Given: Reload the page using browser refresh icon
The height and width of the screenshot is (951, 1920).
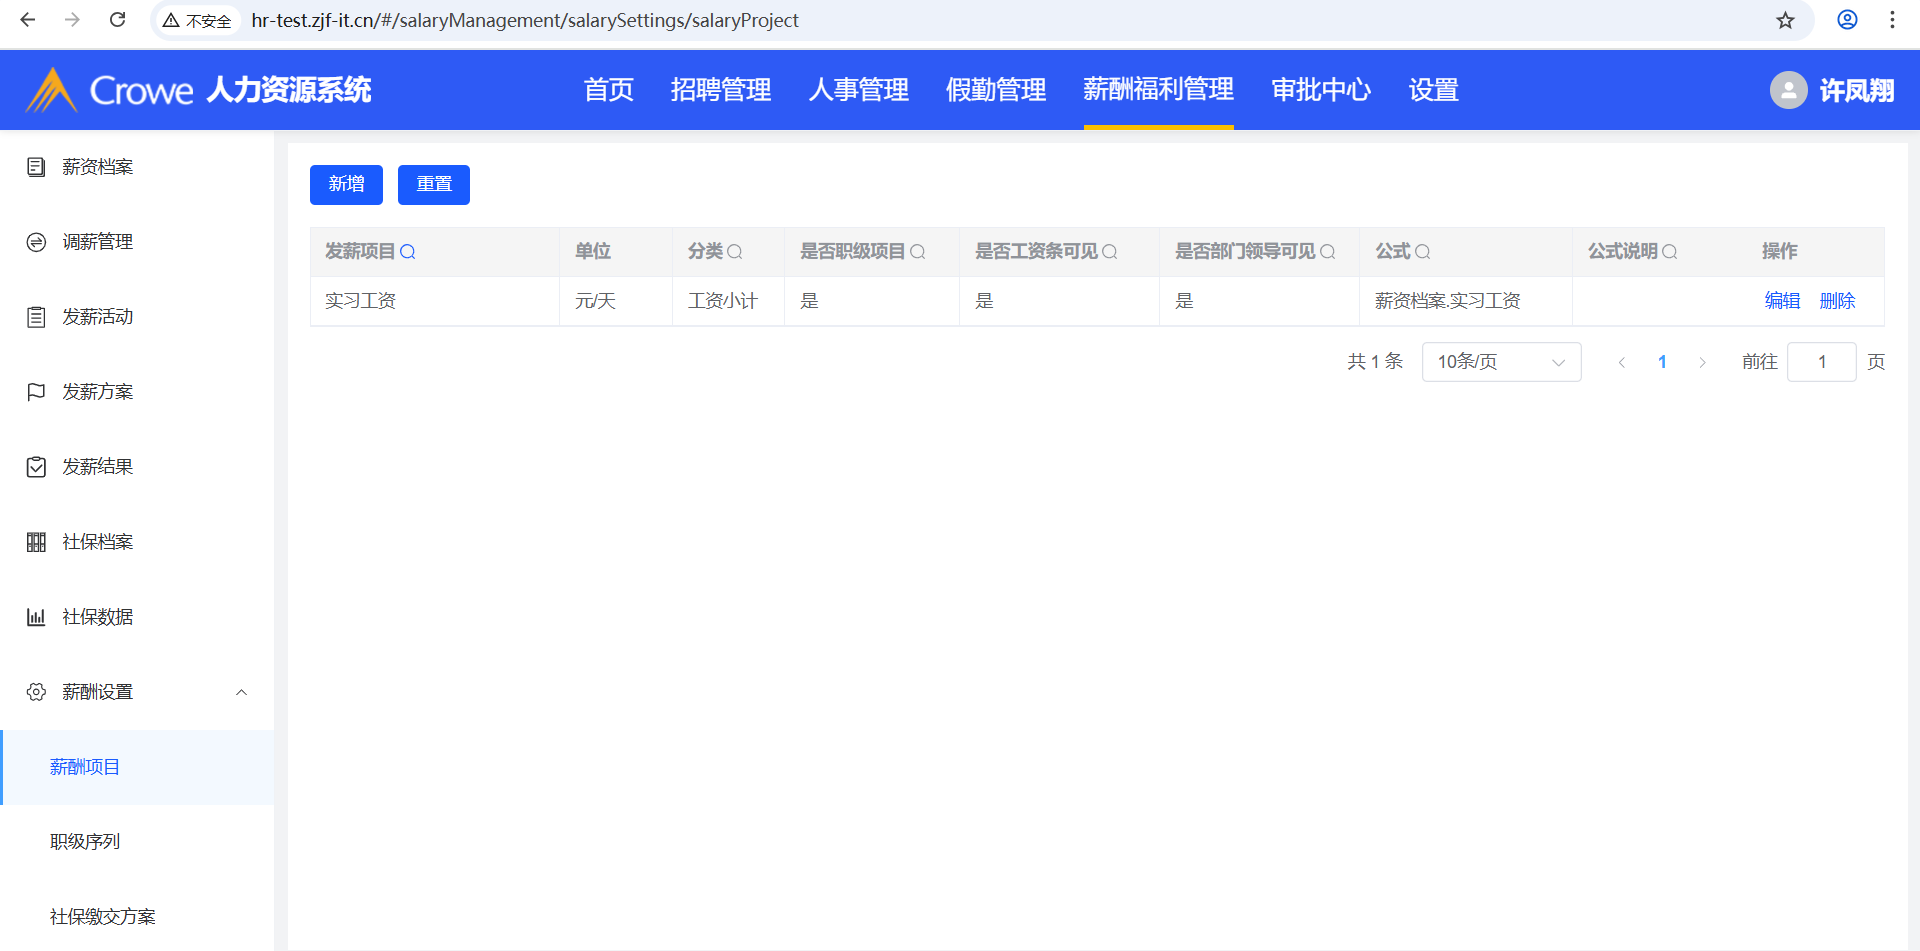Looking at the screenshot, I should point(117,20).
